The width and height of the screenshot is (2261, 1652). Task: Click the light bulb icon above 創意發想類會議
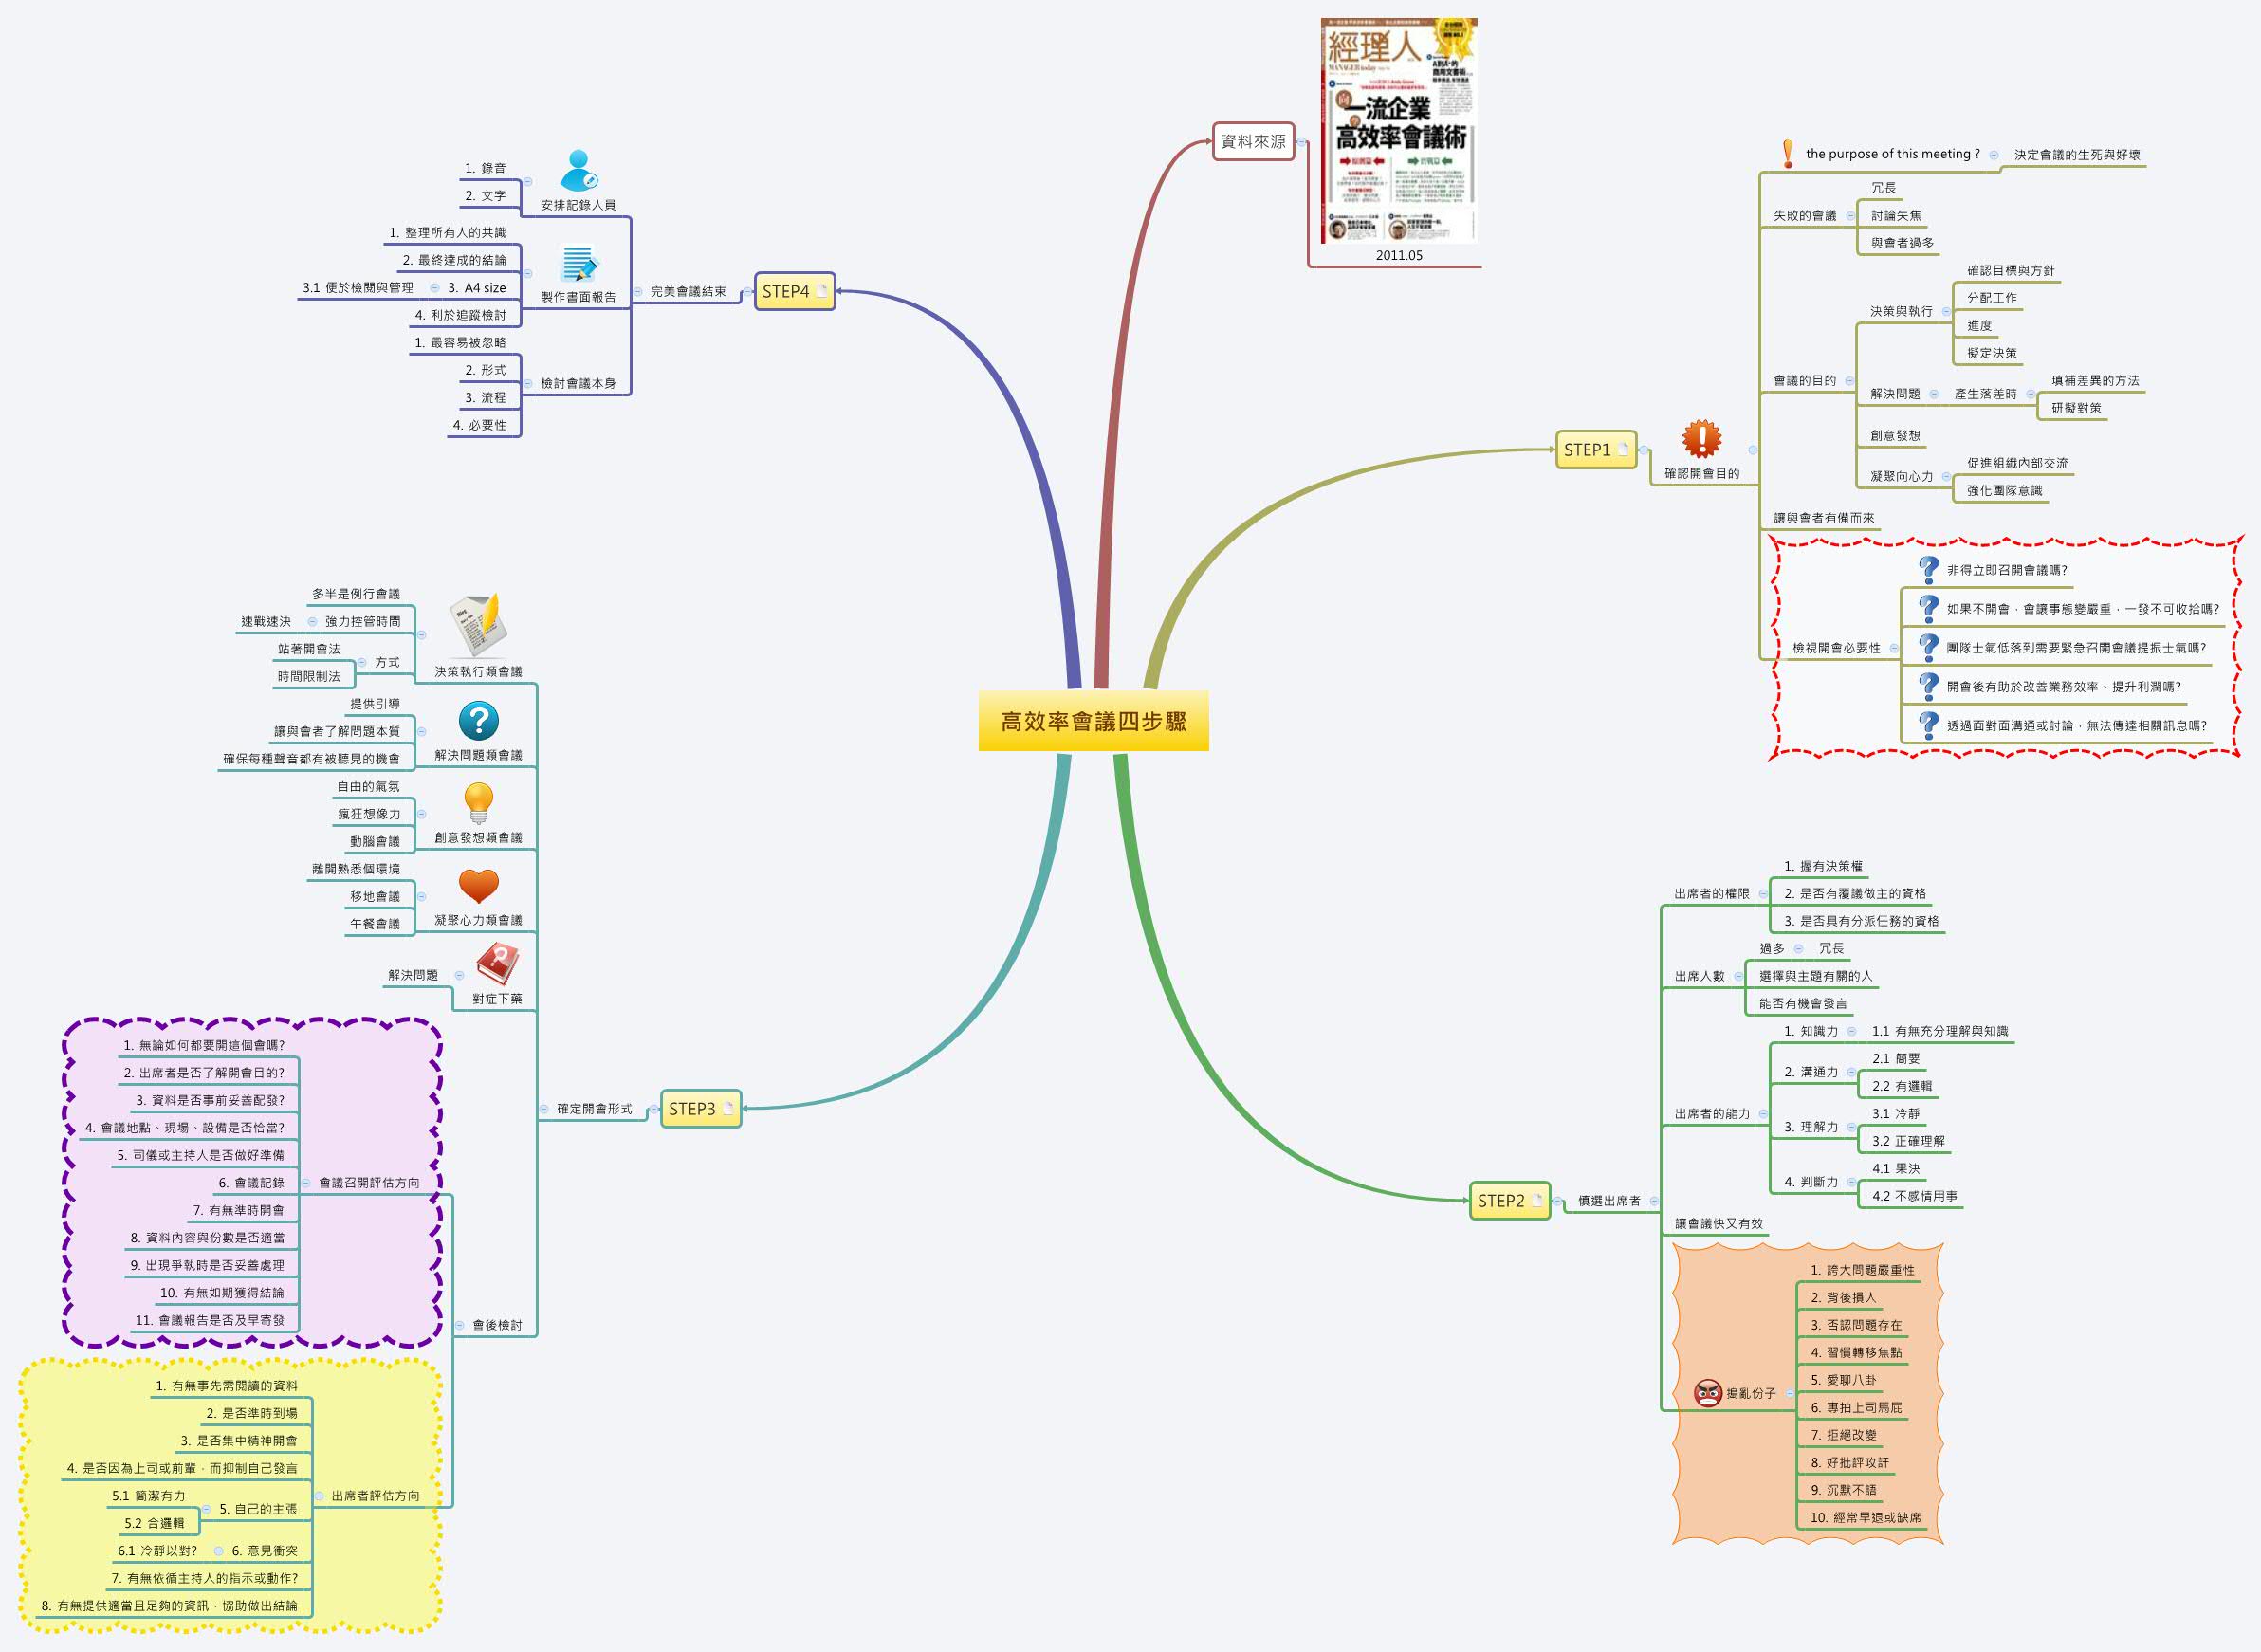(x=478, y=803)
